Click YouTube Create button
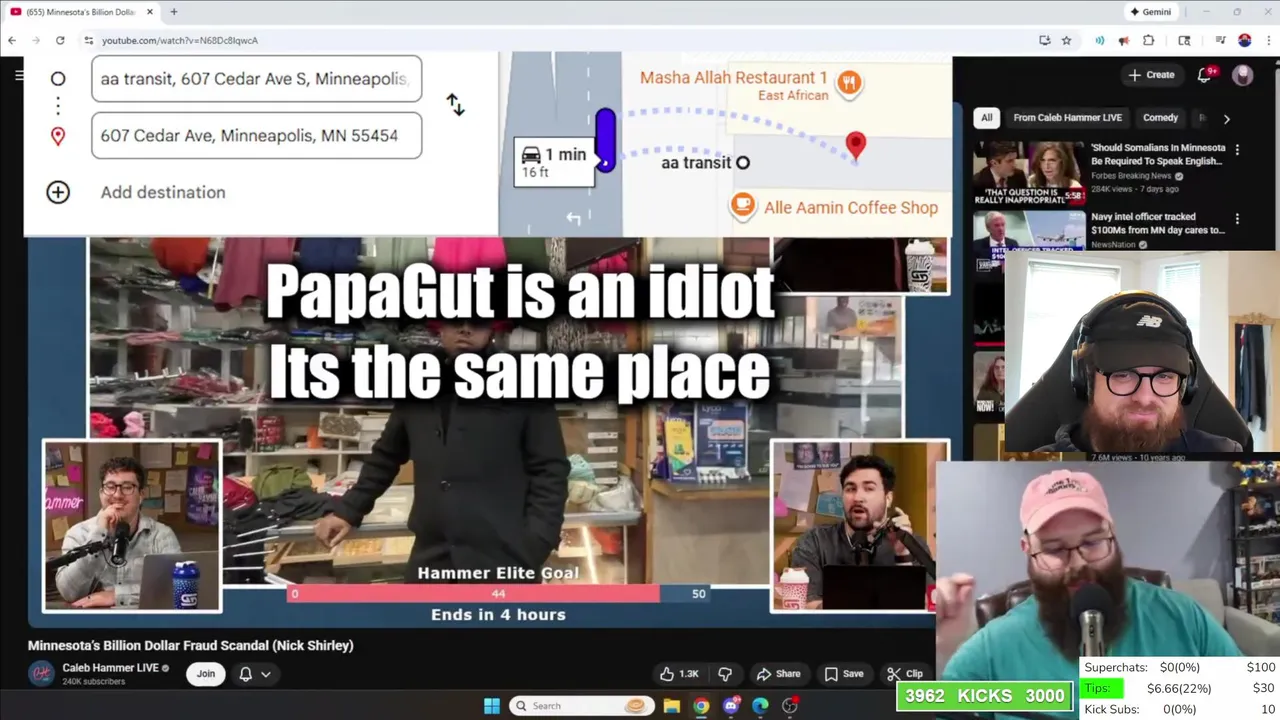This screenshot has width=1280, height=720. pos(1151,75)
